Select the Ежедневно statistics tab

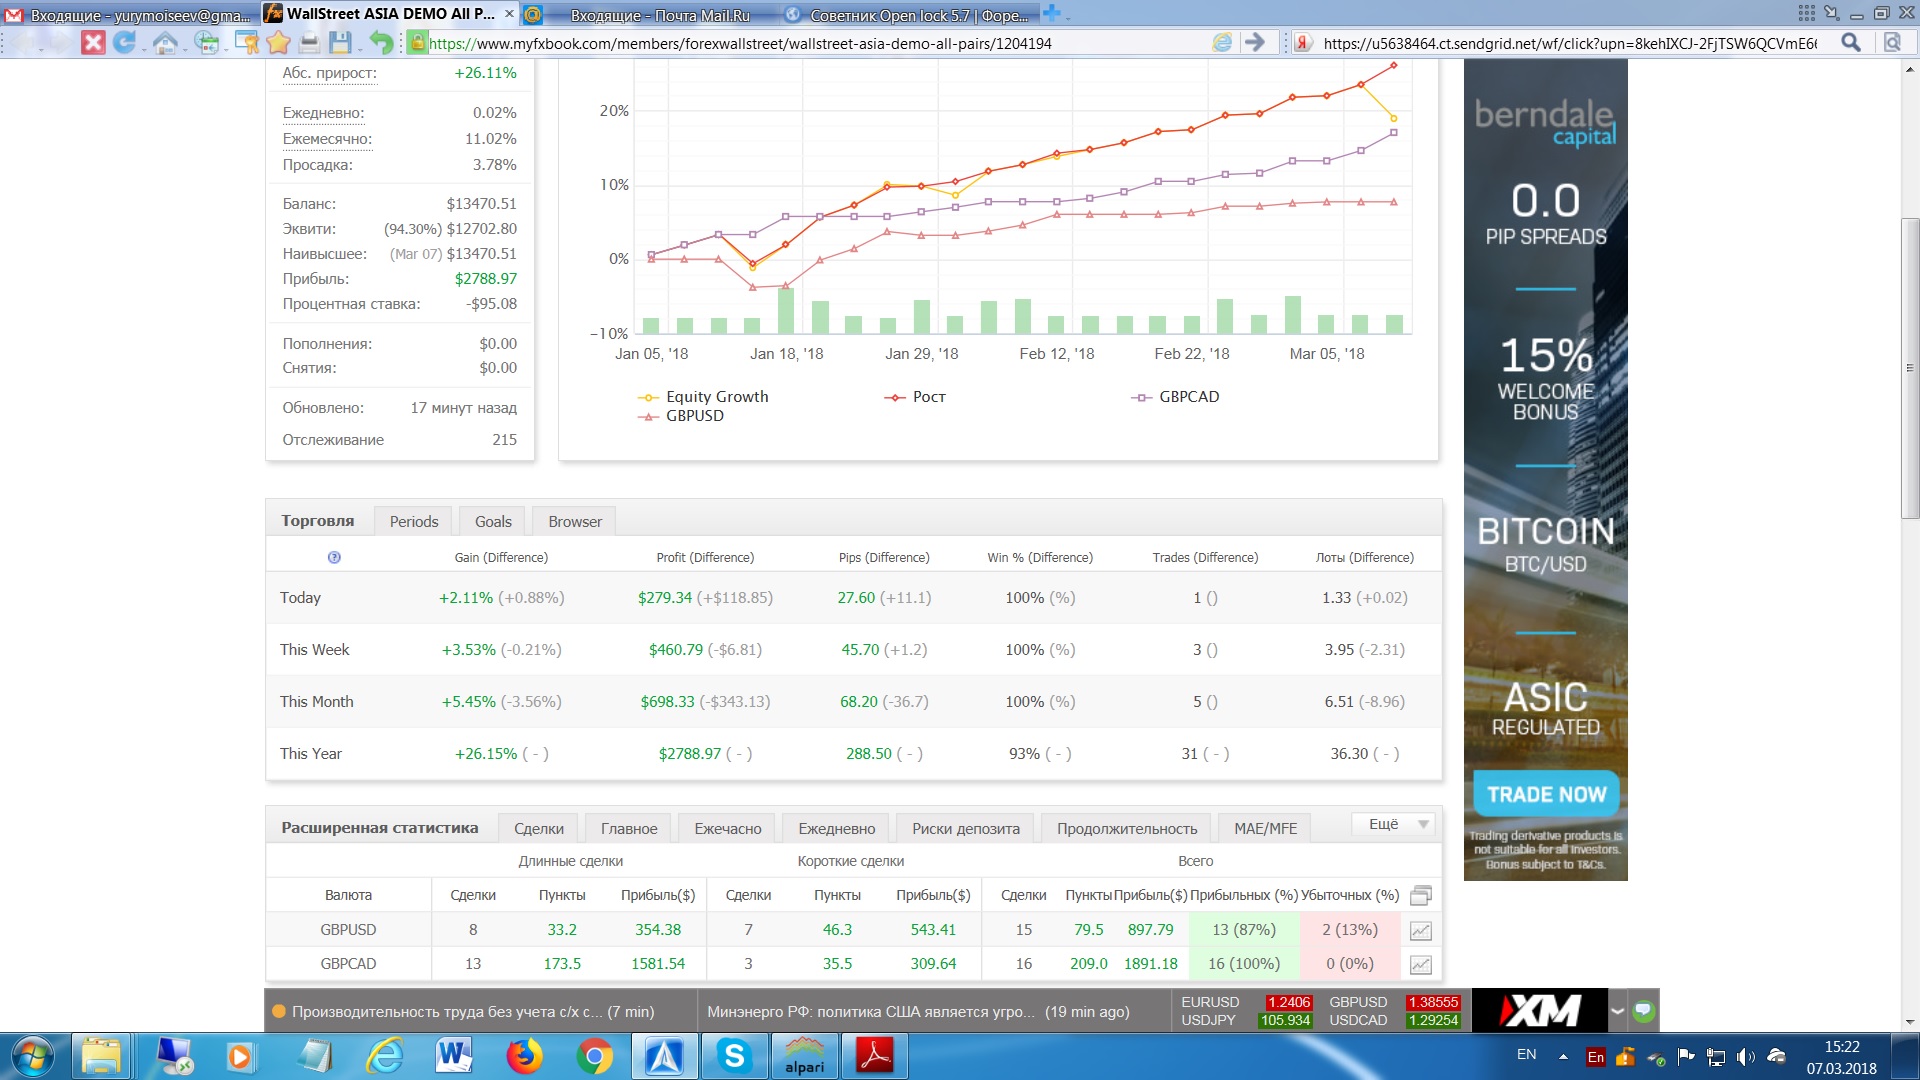coord(837,828)
